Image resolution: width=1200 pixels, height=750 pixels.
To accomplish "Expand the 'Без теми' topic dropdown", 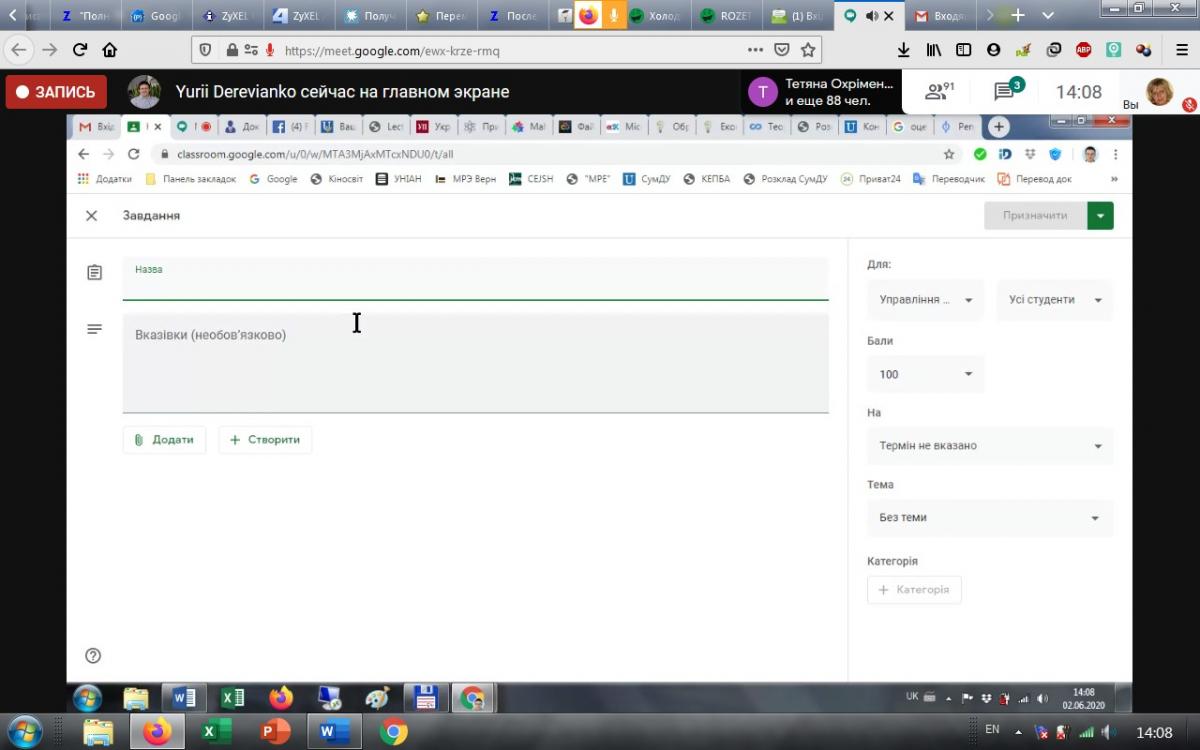I will tap(989, 518).
